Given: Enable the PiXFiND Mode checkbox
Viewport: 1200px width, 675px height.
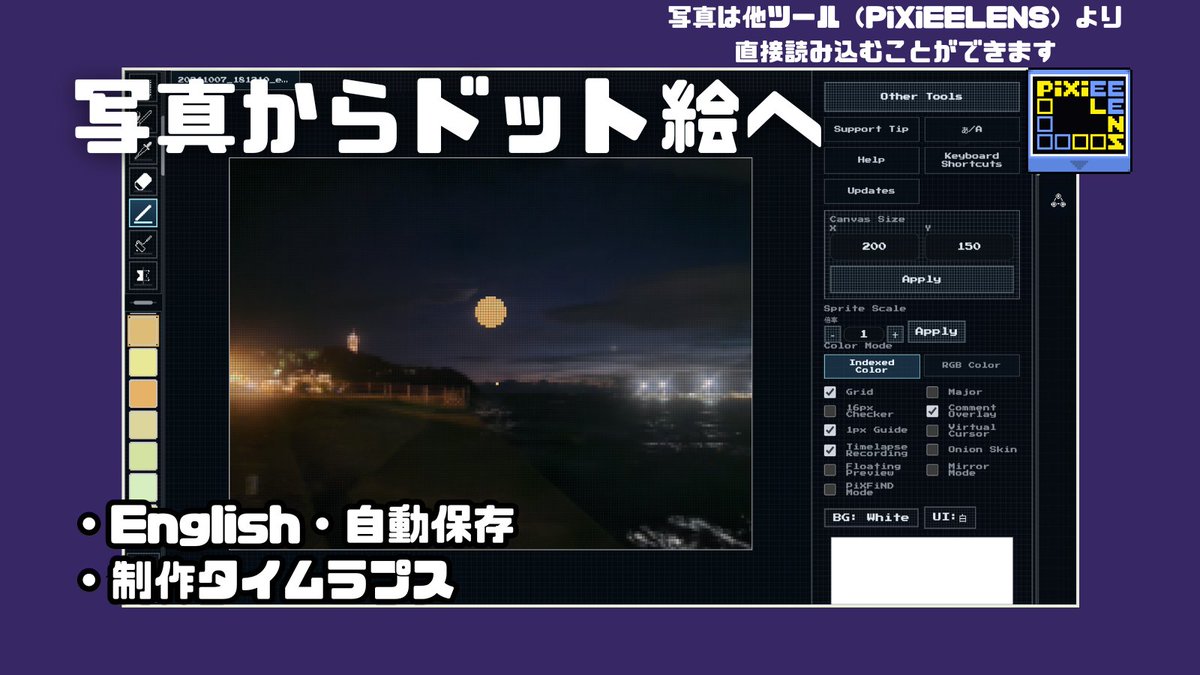Looking at the screenshot, I should [x=830, y=489].
